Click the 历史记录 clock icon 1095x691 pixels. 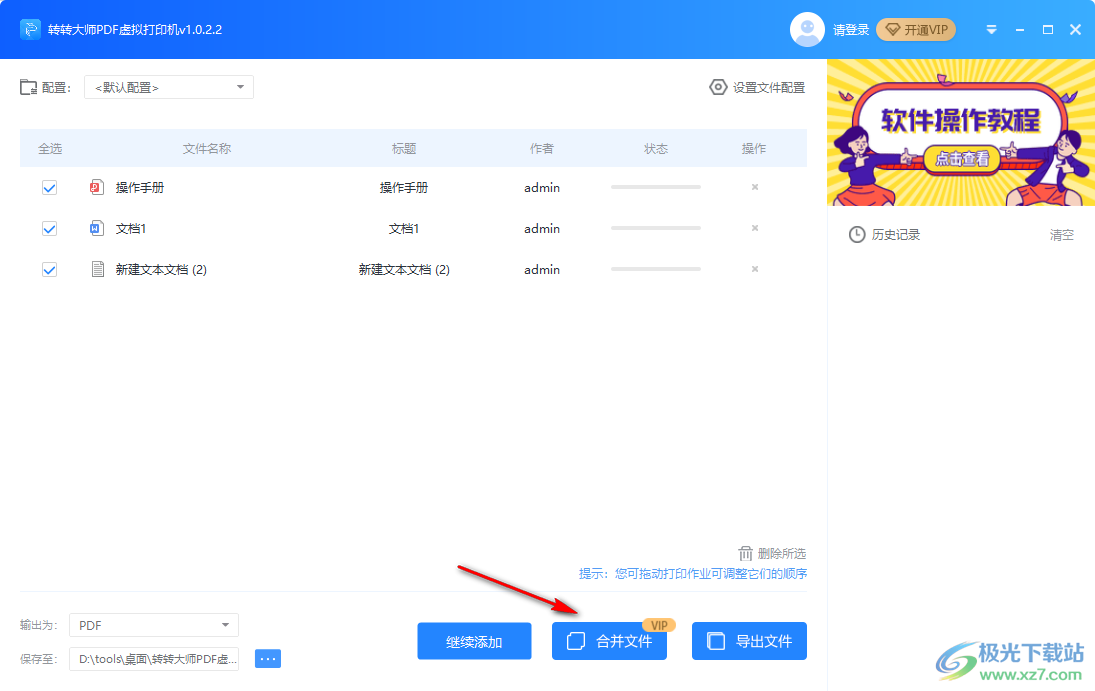click(x=857, y=235)
